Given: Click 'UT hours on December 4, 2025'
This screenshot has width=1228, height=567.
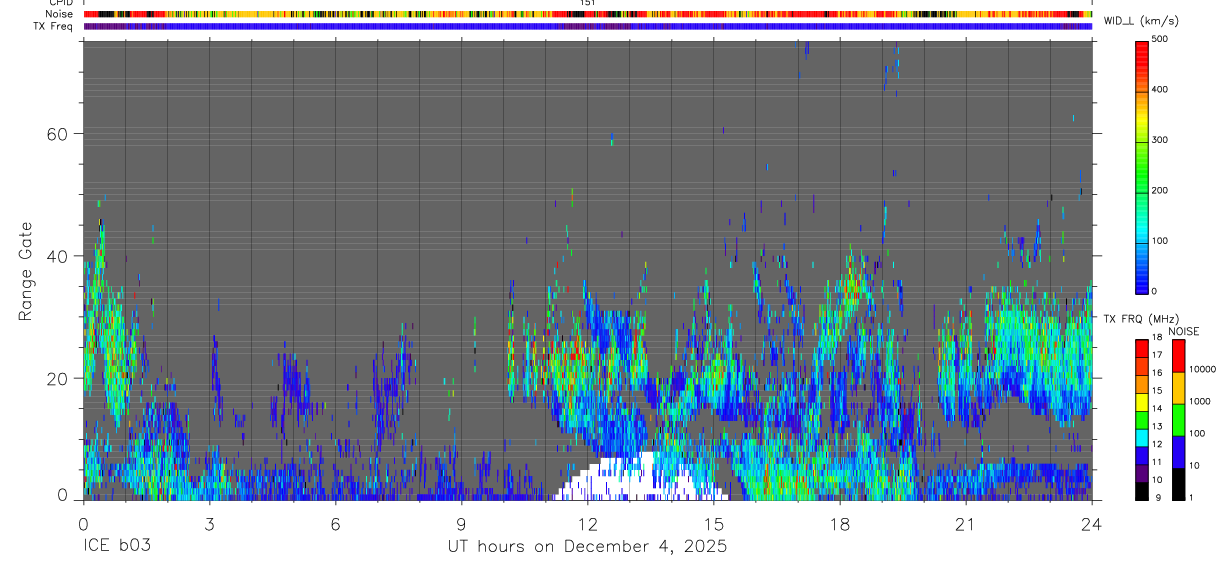Looking at the screenshot, I should 587,547.
